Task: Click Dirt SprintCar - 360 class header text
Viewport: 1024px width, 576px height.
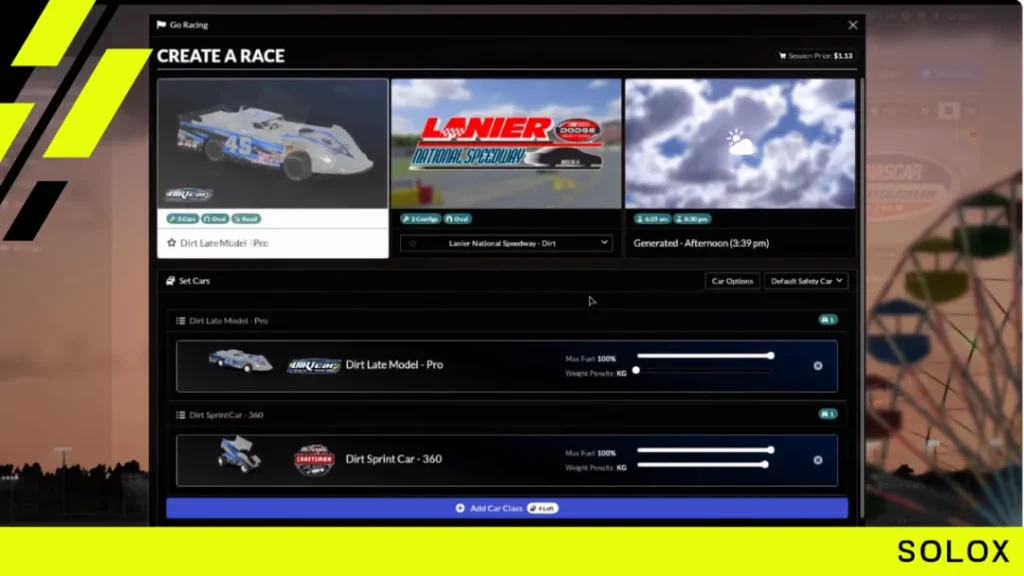Action: pyautogui.click(x=226, y=415)
